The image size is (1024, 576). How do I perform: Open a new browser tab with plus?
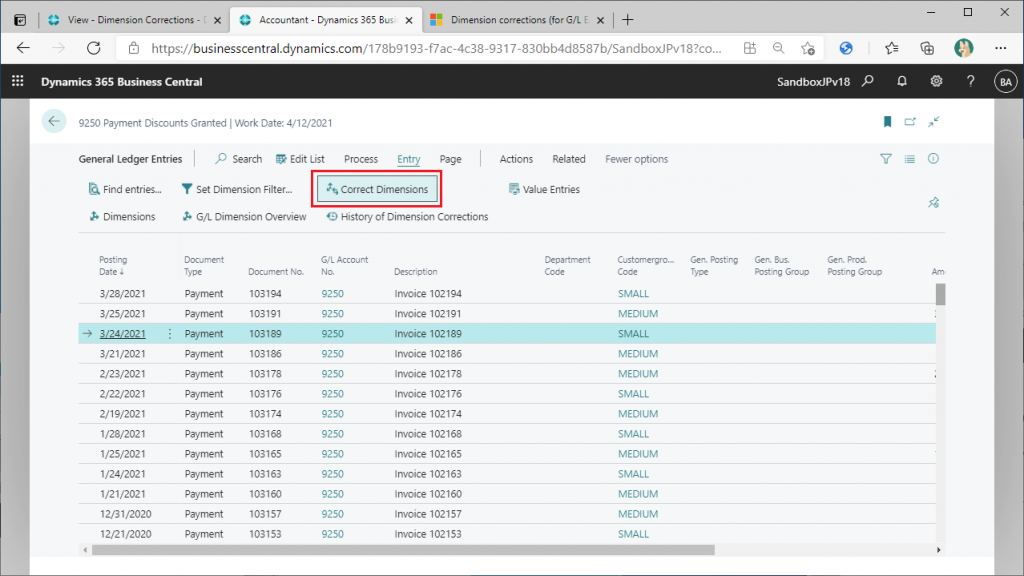click(x=628, y=20)
